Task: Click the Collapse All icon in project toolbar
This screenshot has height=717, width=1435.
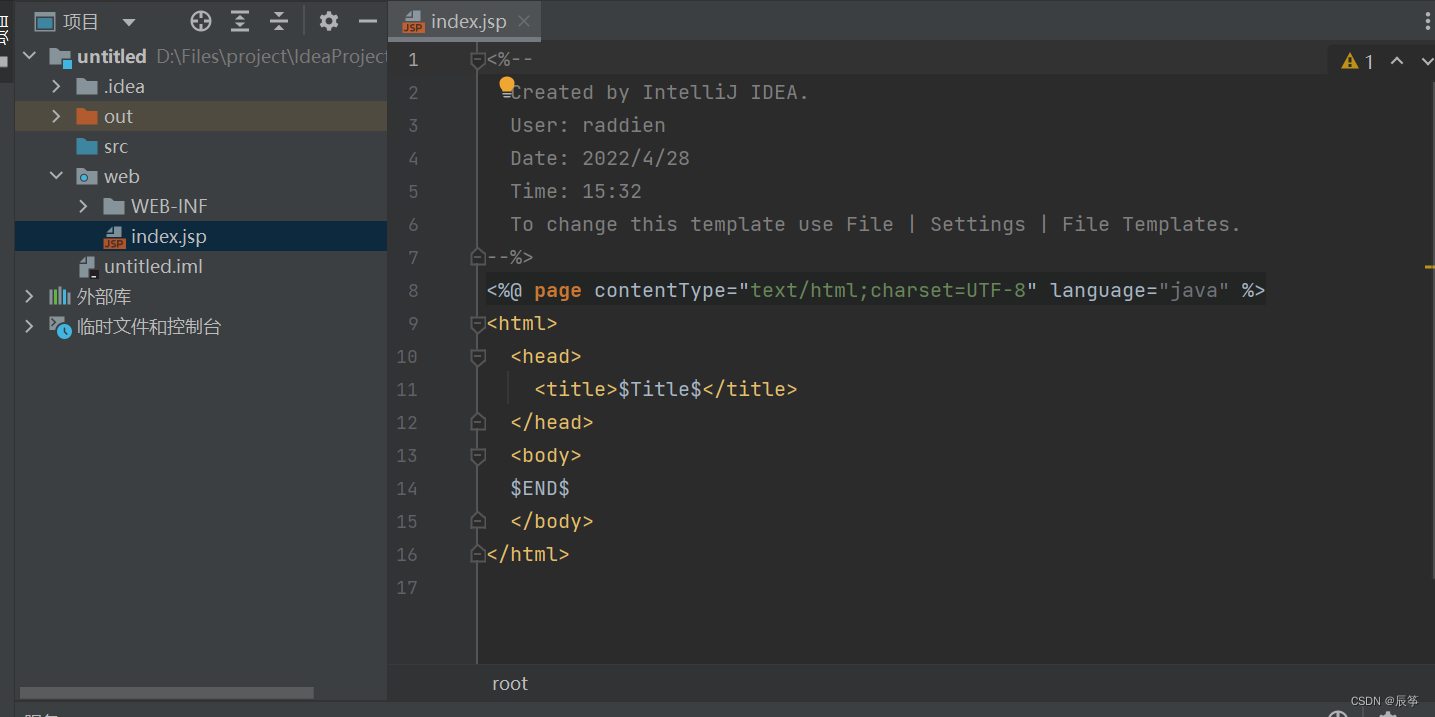Action: [279, 21]
